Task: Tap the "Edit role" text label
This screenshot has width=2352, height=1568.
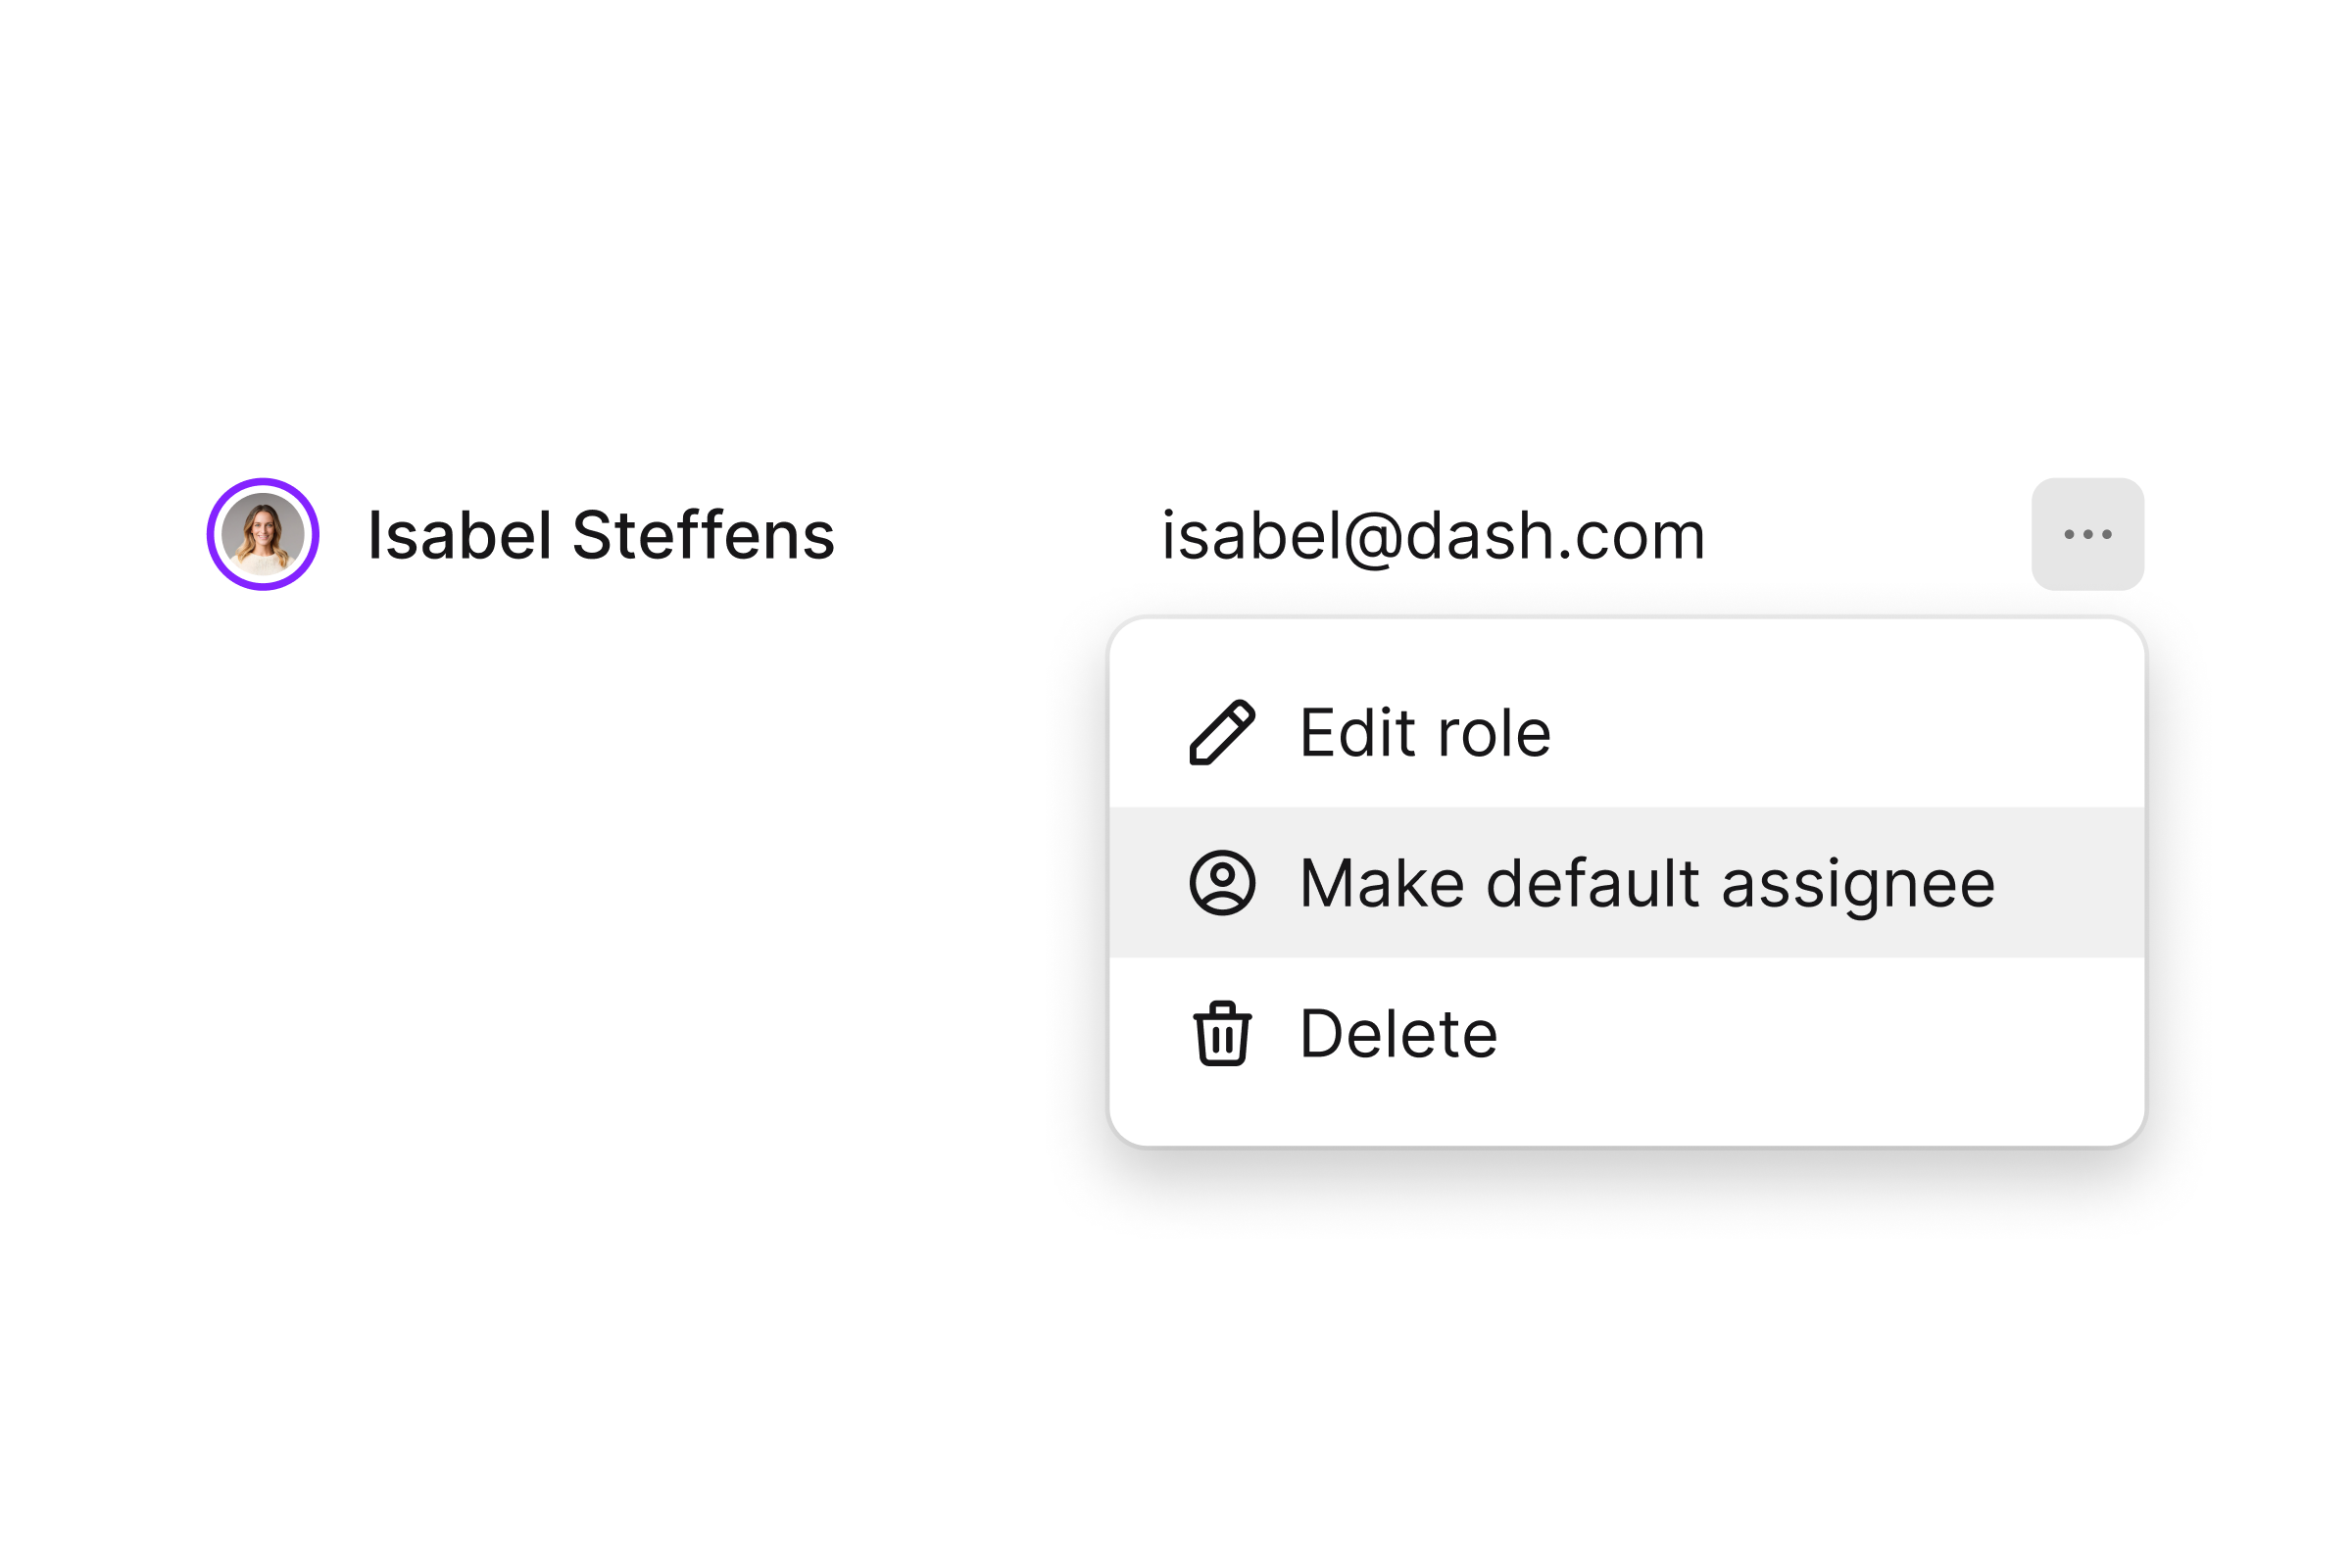Action: click(1425, 733)
